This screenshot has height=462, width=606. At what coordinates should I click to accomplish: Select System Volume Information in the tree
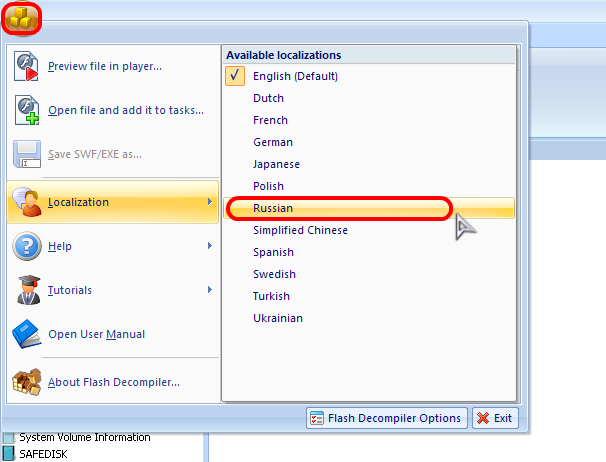click(x=85, y=437)
